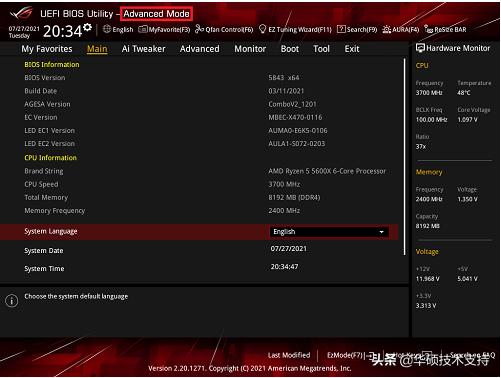Toggle AURA(F4) lighting icon

386,30
